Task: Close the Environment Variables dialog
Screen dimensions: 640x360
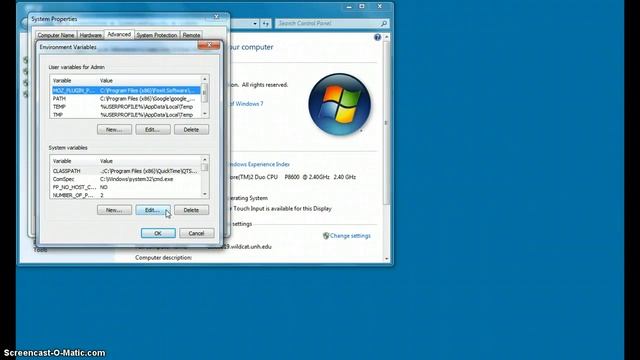Action: [x=209, y=45]
